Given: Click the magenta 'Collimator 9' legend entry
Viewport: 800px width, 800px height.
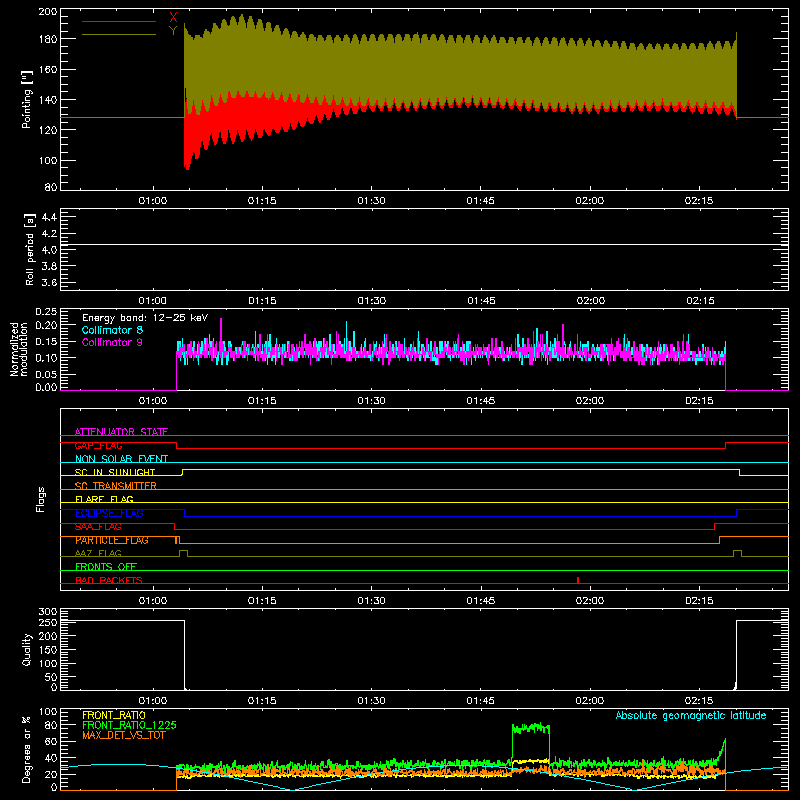Looking at the screenshot, I should (x=112, y=342).
